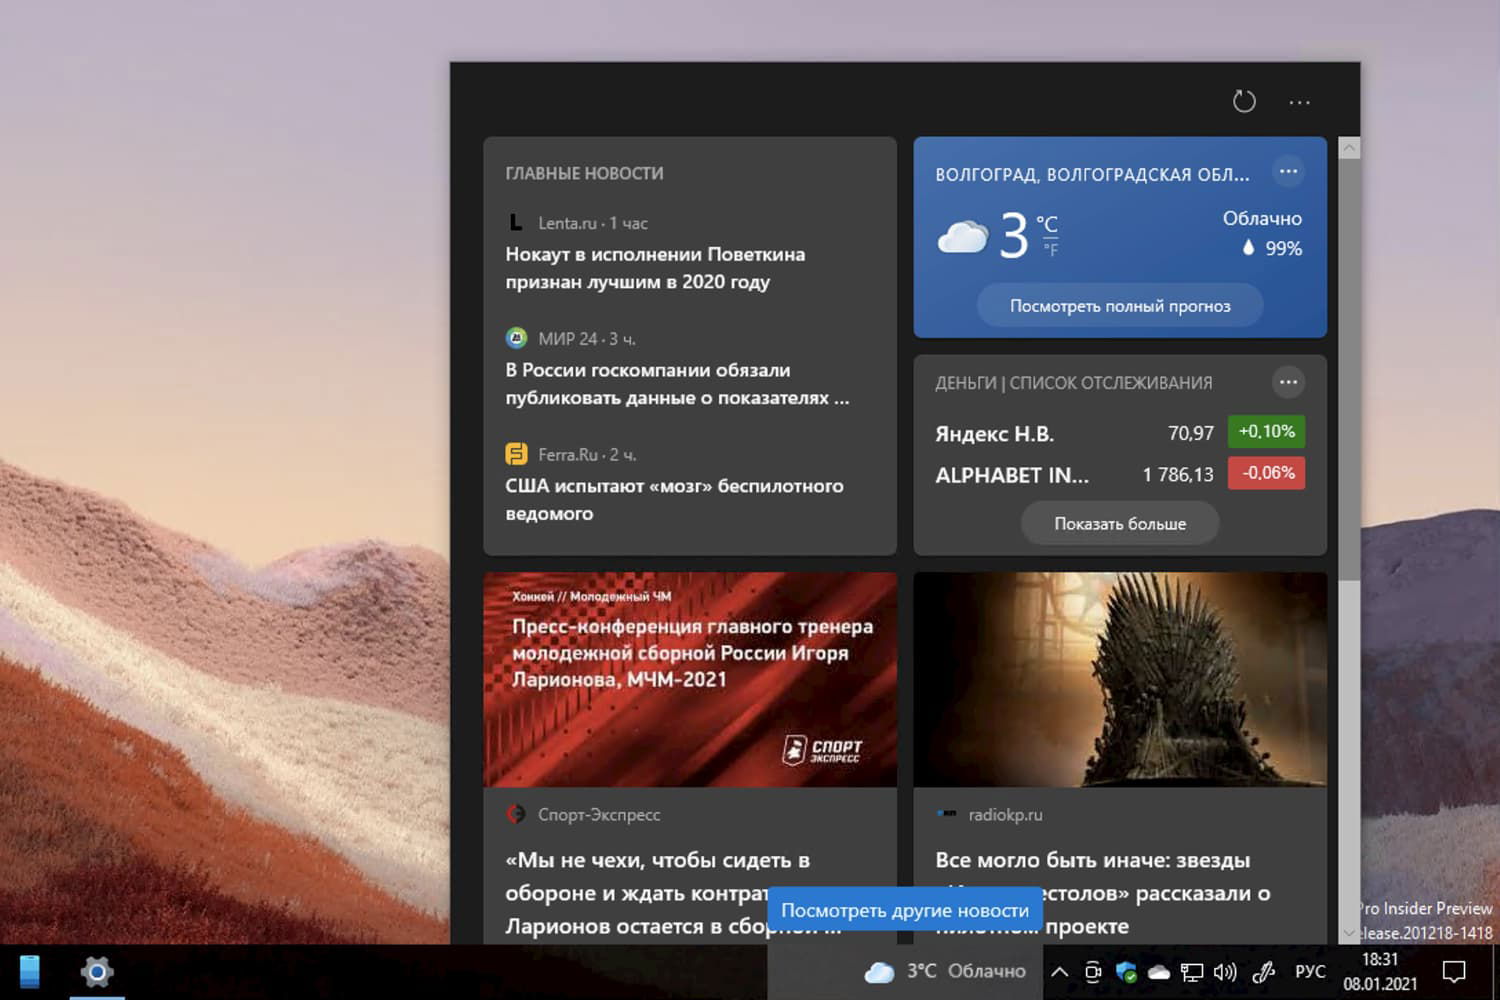
Task: Click 'Посмотреть полный прогноз' button
Action: 1119,306
